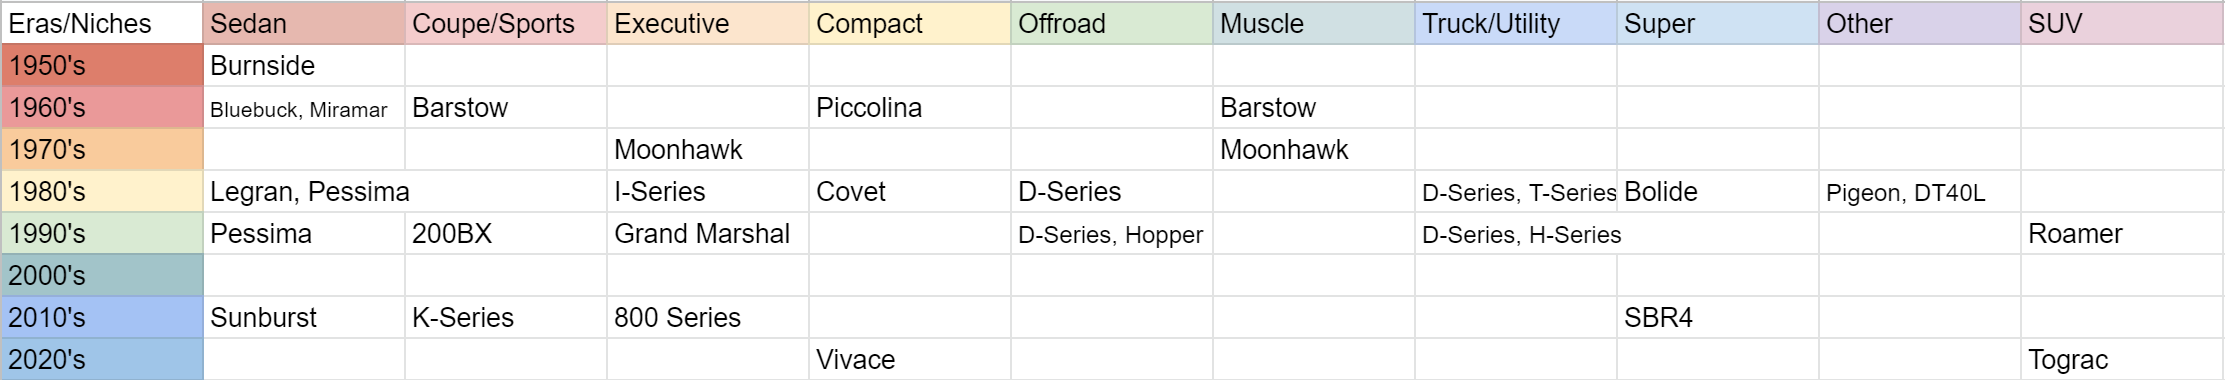
Task: Select the 2020's row label
Action: pos(102,359)
